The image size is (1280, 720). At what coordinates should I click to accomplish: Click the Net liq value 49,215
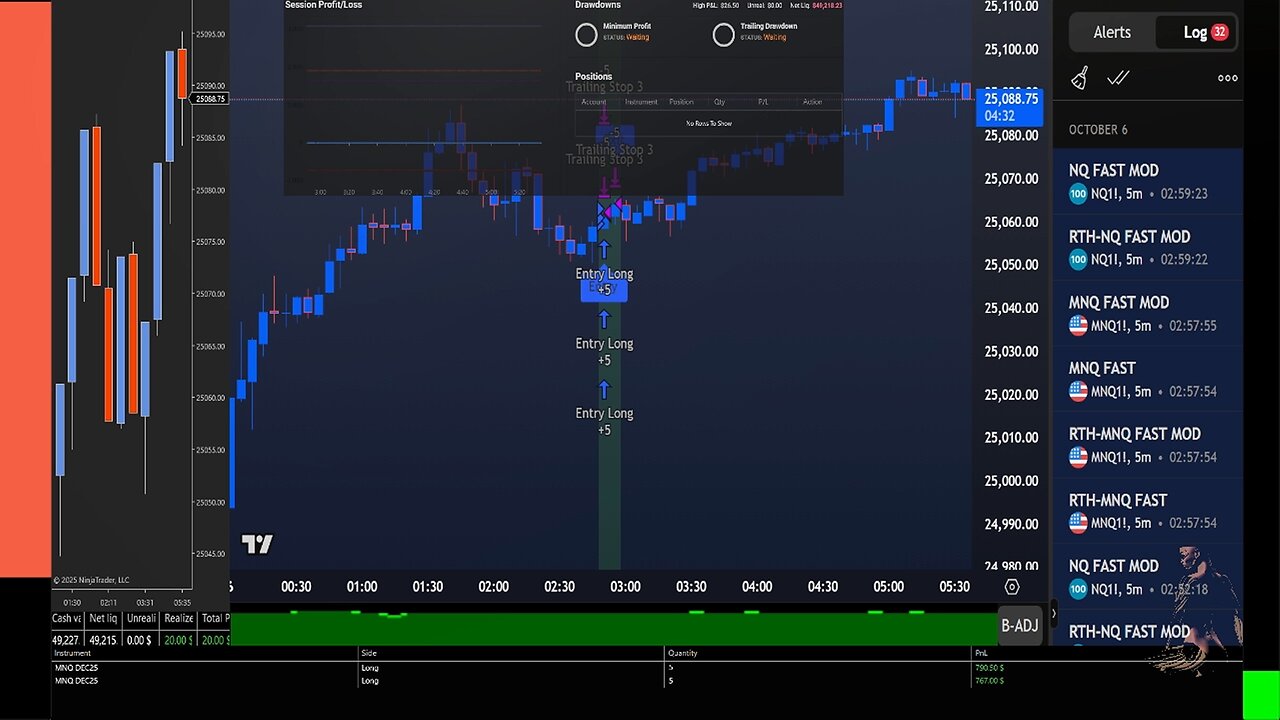[x=102, y=640]
